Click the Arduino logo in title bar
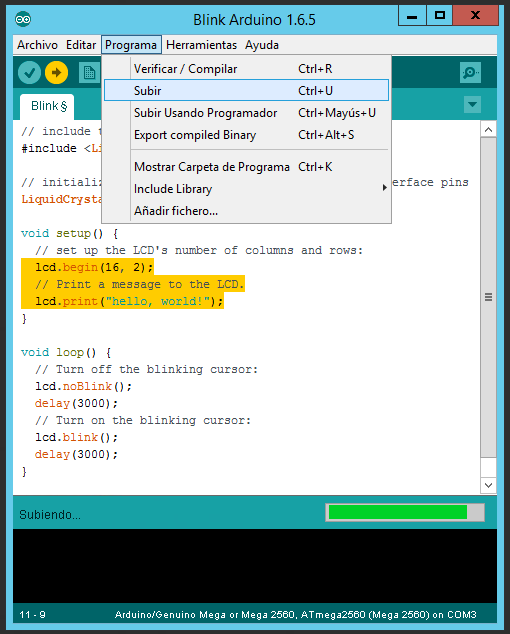This screenshot has width=510, height=634. tap(23, 19)
